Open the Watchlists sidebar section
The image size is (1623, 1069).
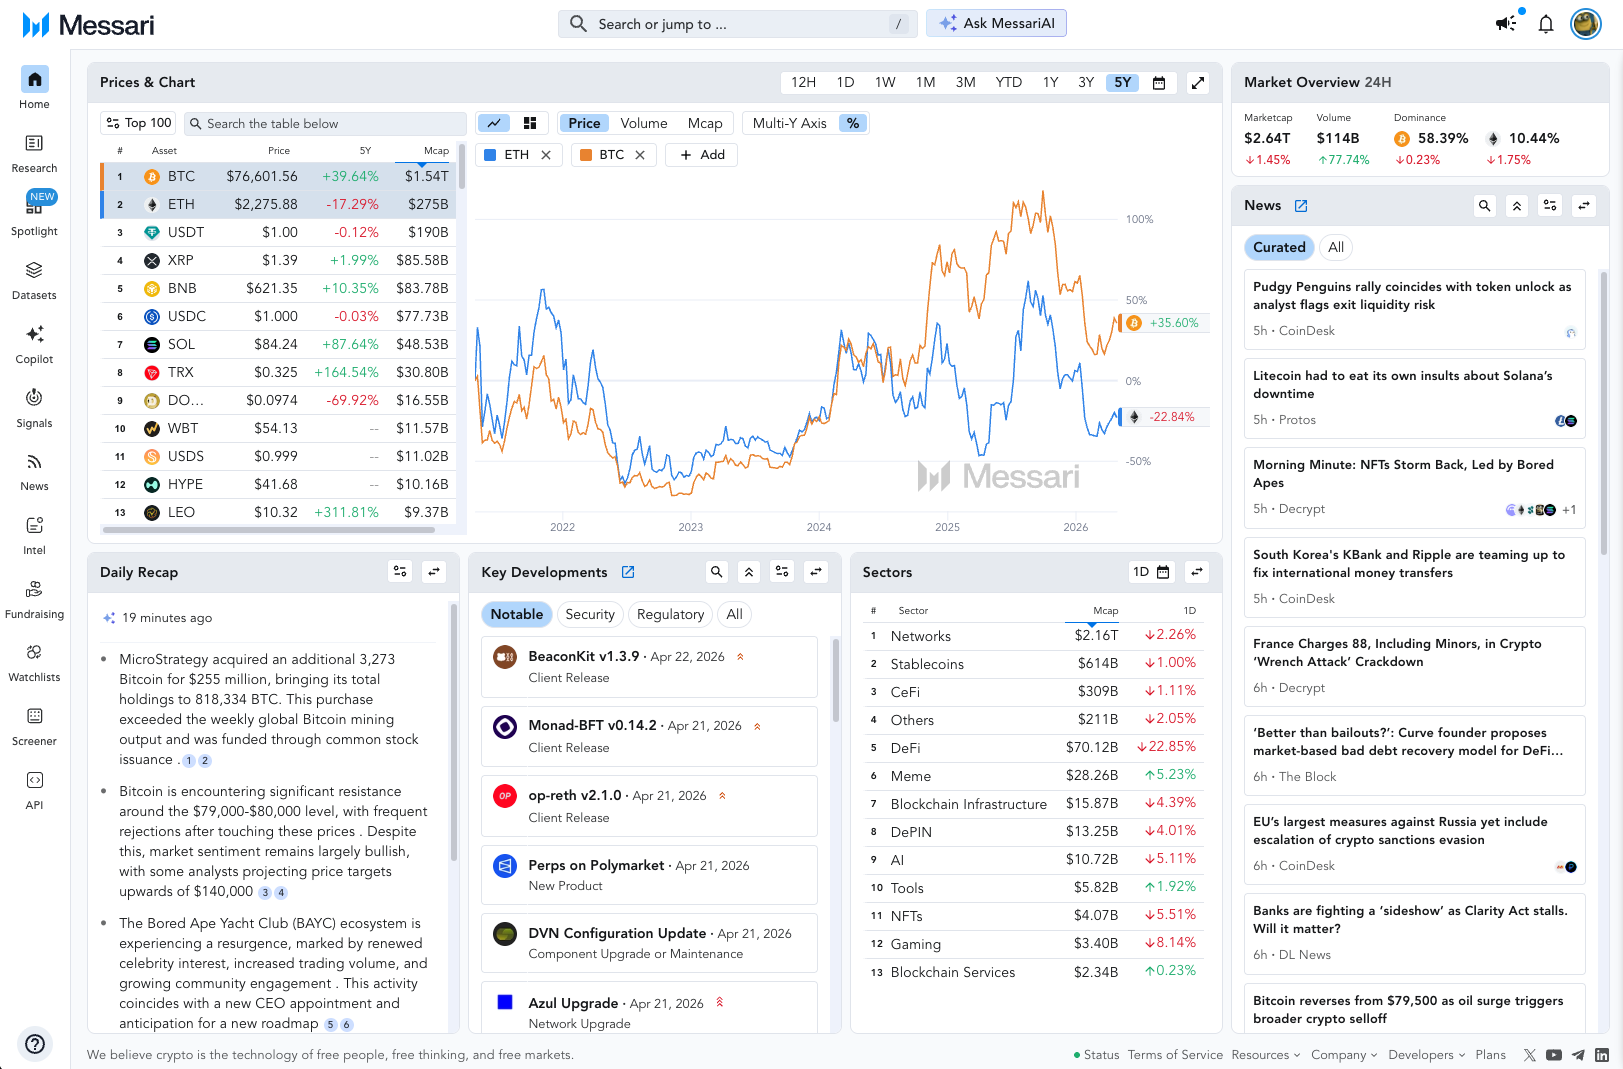[34, 662]
